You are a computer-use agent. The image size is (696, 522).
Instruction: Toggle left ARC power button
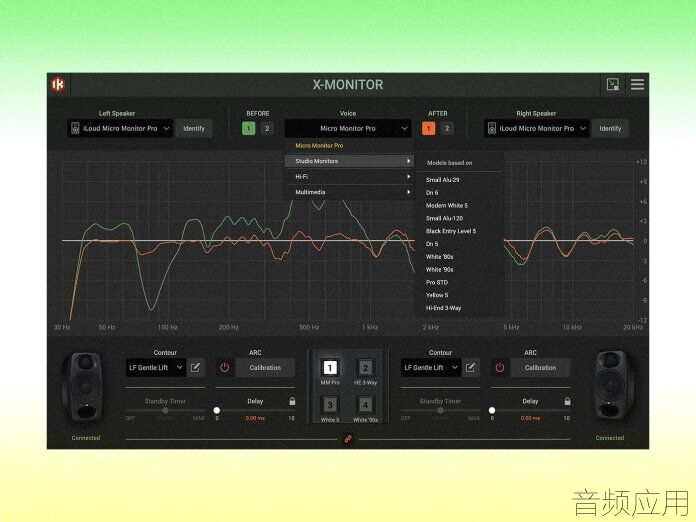[225, 368]
